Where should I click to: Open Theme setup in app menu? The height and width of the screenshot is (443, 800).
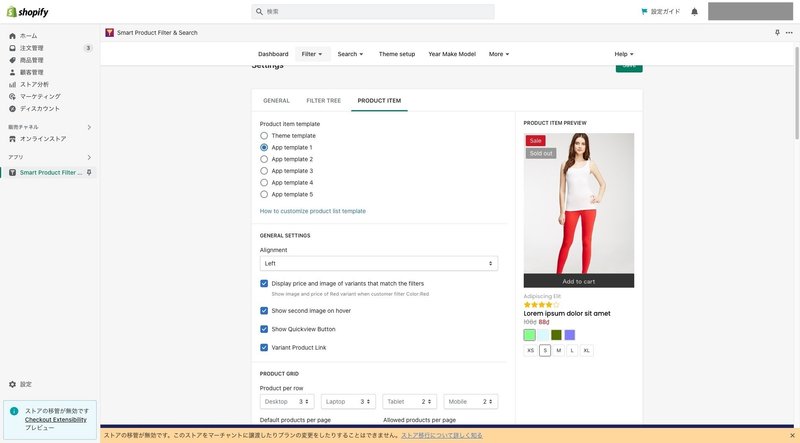397,54
